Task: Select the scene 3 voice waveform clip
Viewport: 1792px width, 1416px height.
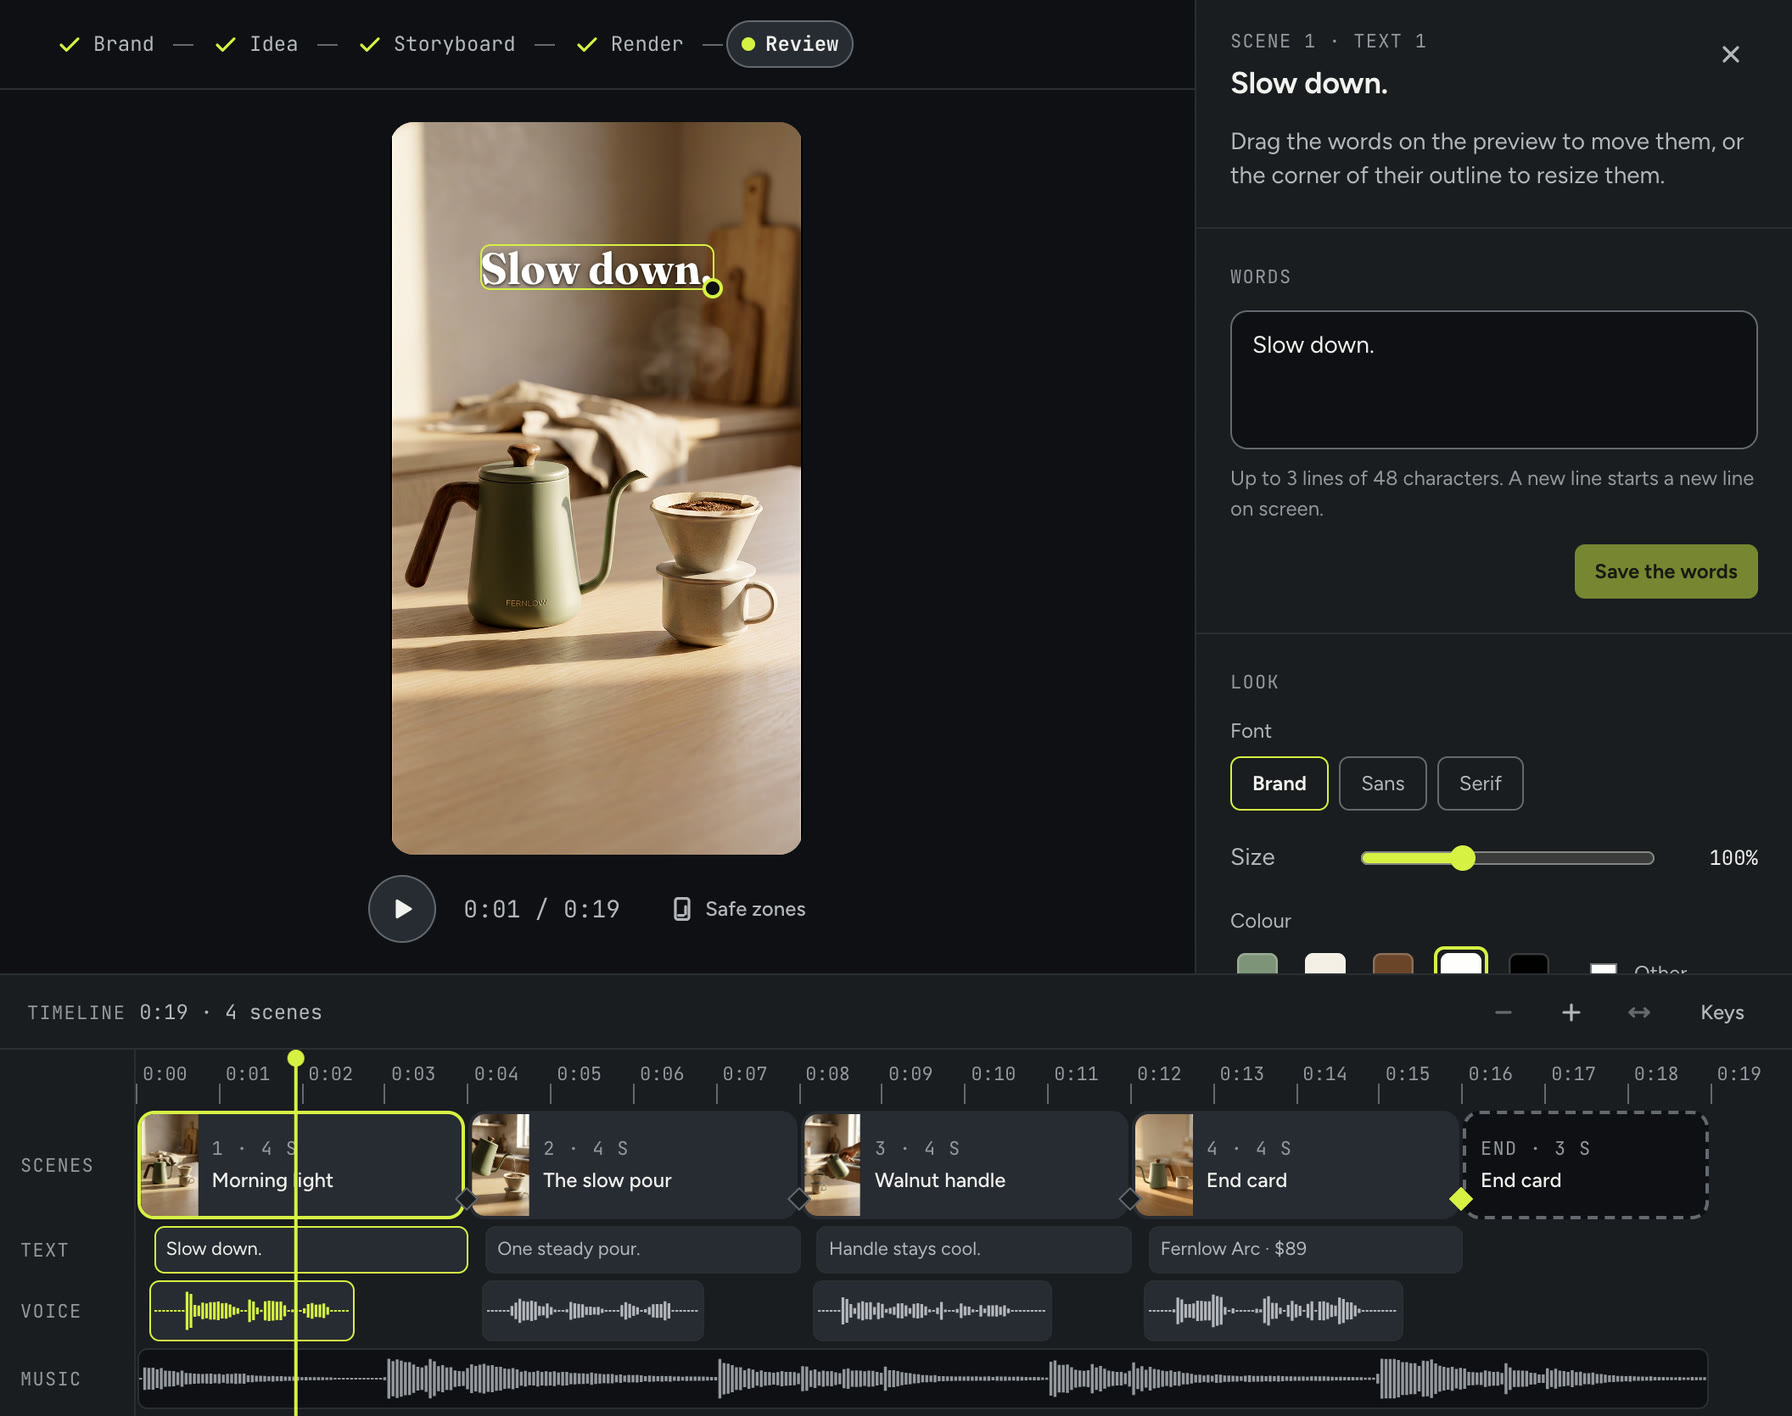Action: tap(932, 1310)
